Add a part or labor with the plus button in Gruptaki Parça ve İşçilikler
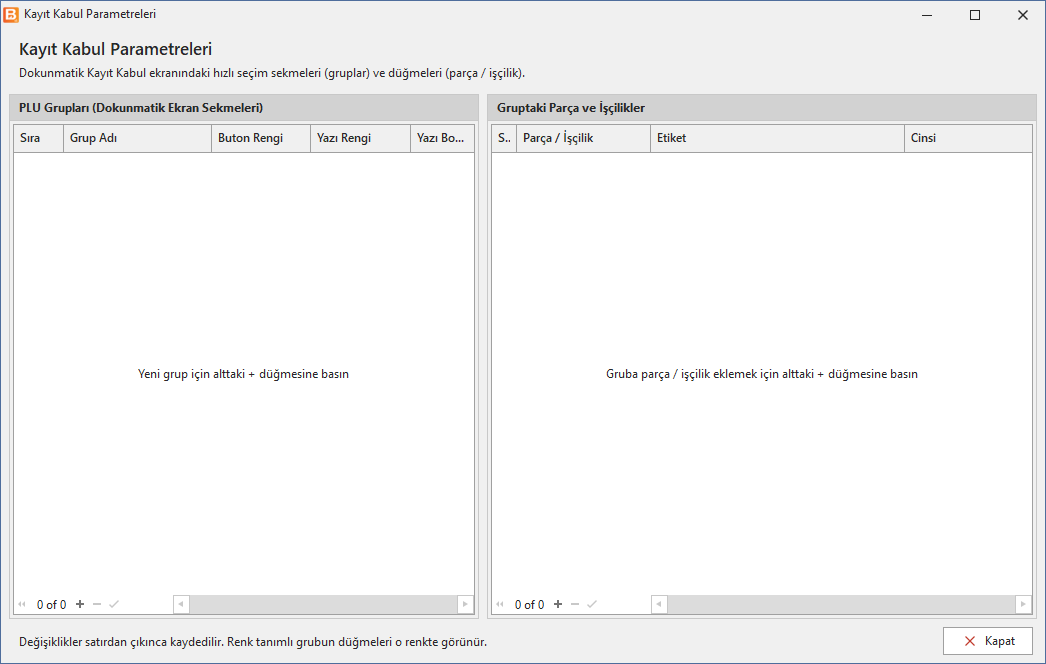The width and height of the screenshot is (1046, 664). [558, 605]
